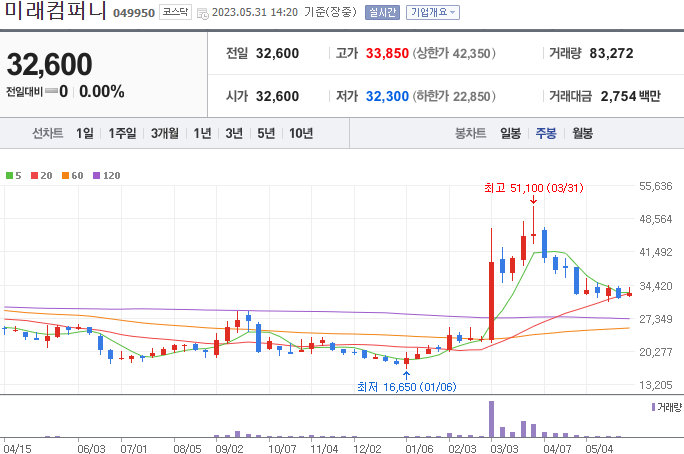
Task: Click the 최고 51,100 (03/31) peak label
Action: click(x=534, y=188)
